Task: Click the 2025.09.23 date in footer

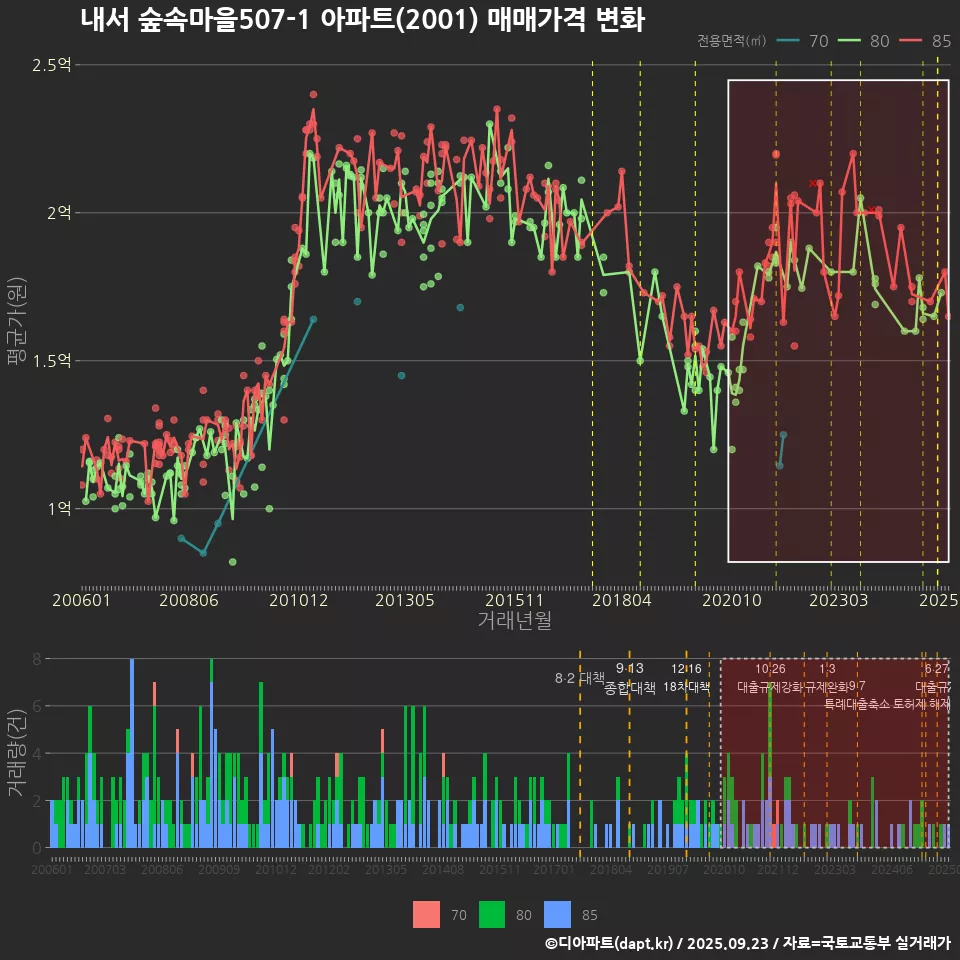Action: pos(727,943)
